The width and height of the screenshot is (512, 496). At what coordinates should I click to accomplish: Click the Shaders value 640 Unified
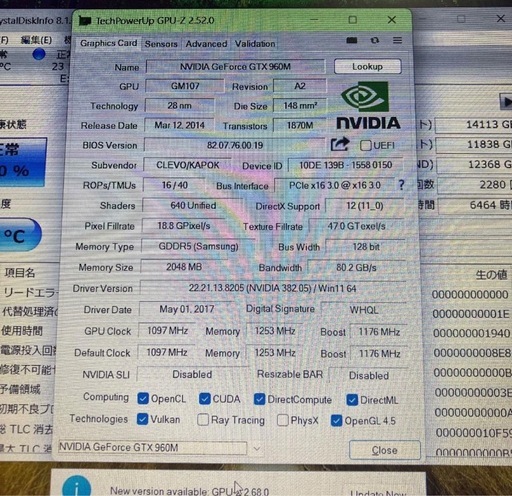pos(193,205)
